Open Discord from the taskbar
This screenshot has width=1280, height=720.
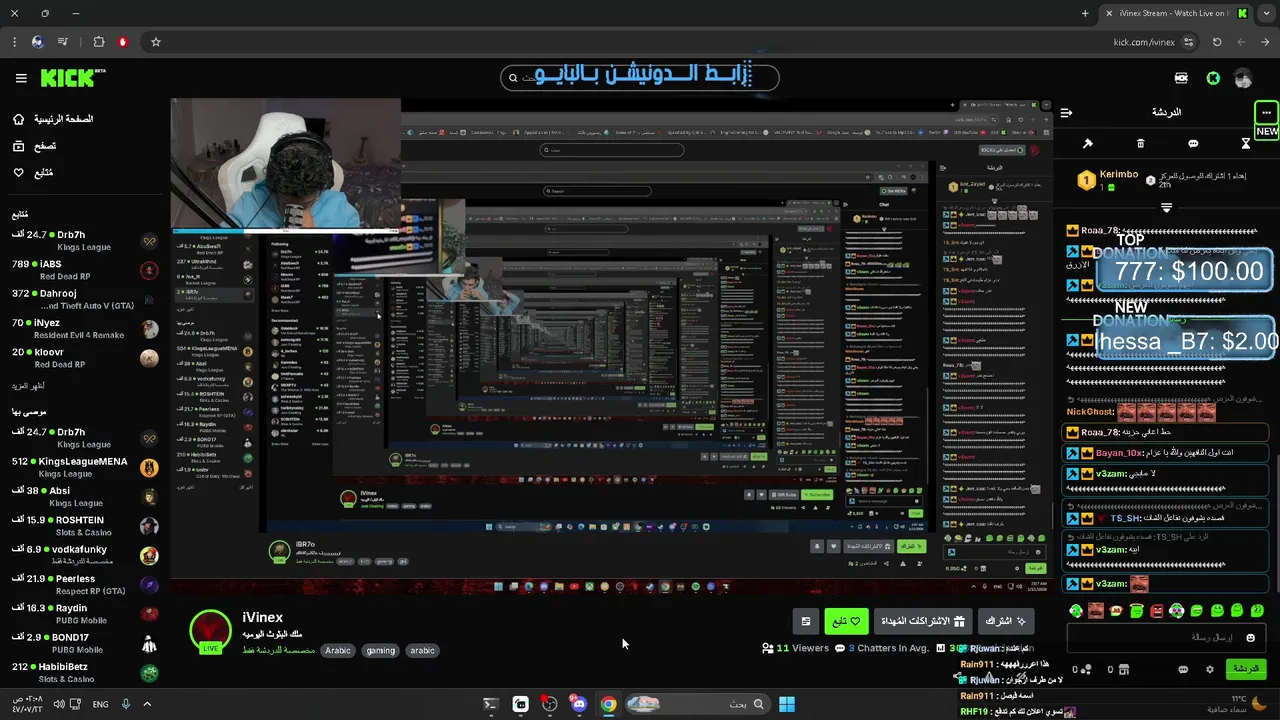pyautogui.click(x=579, y=704)
